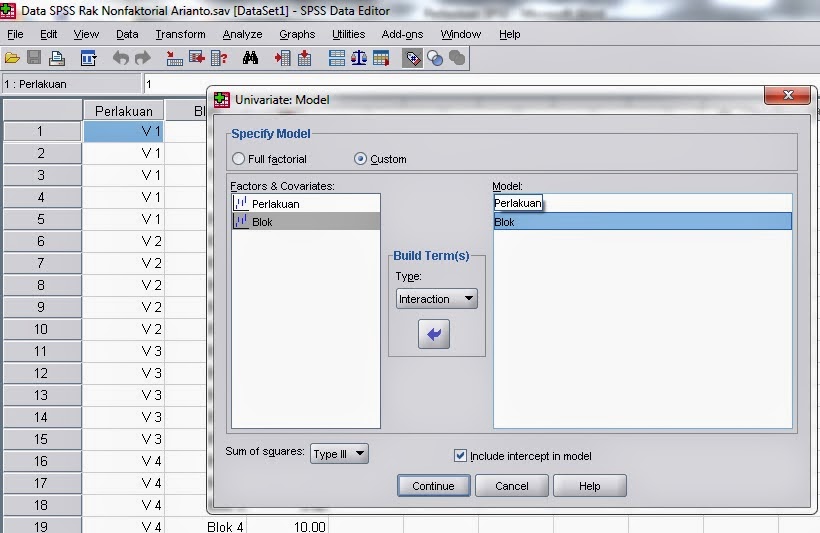This screenshot has height=533, width=820.
Task: Click the Help button in dialog
Action: 589,486
